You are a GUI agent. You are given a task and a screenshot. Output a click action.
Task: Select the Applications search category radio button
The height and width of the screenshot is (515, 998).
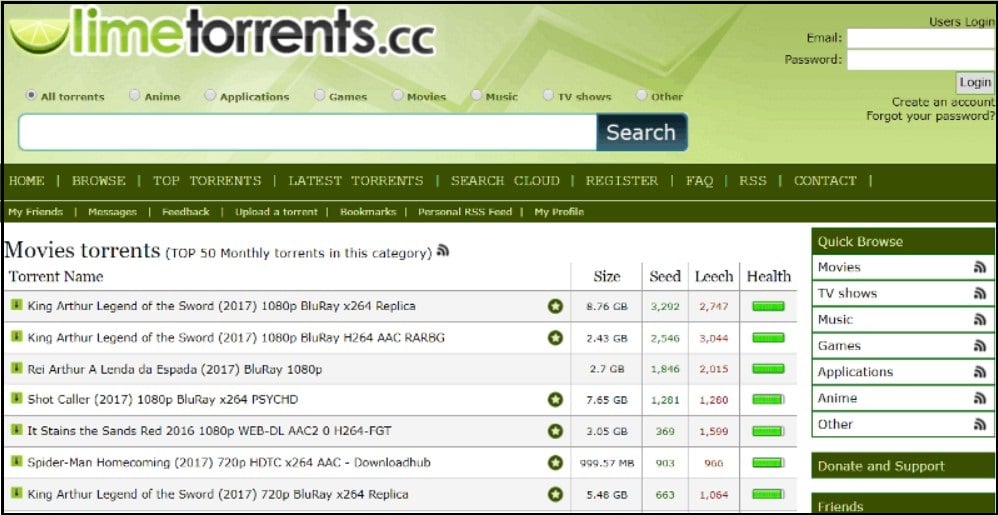(210, 95)
